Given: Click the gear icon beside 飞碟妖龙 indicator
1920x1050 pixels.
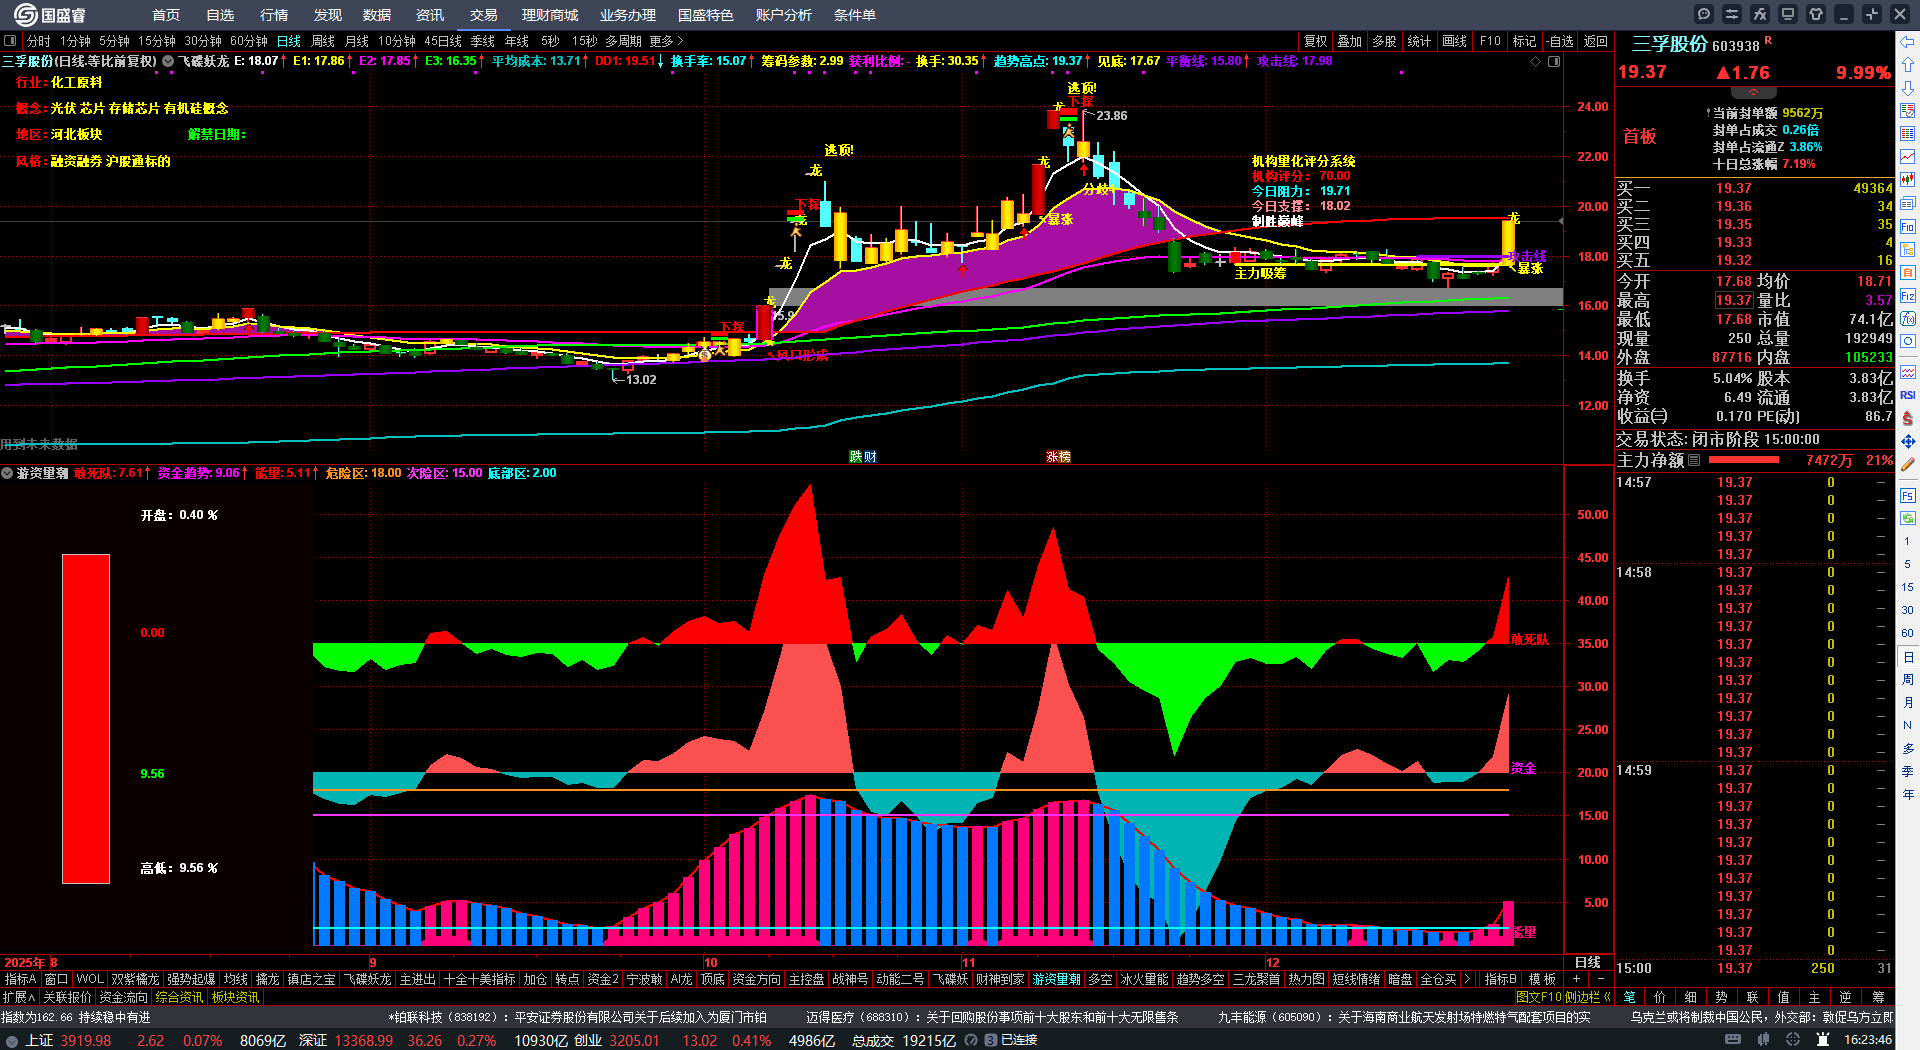Looking at the screenshot, I should (168, 61).
